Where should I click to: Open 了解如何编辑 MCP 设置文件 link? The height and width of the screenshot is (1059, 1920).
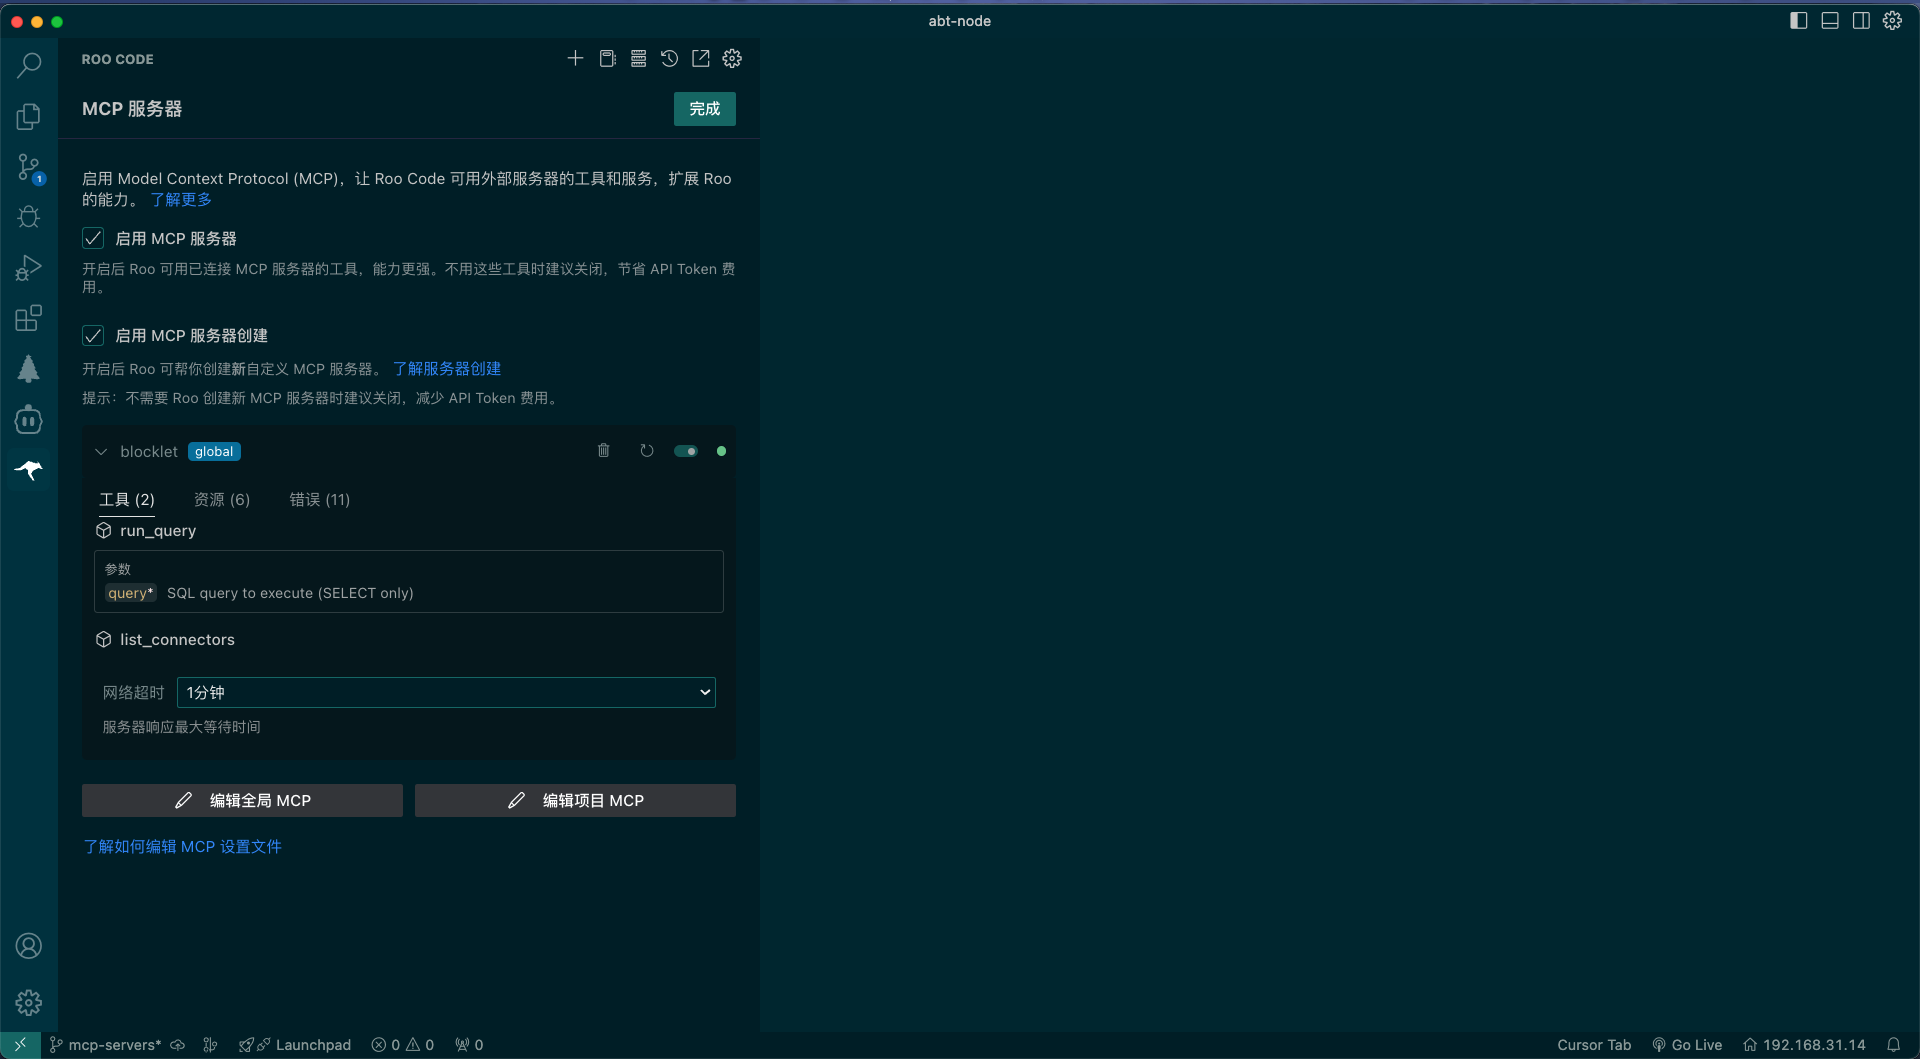pos(182,847)
